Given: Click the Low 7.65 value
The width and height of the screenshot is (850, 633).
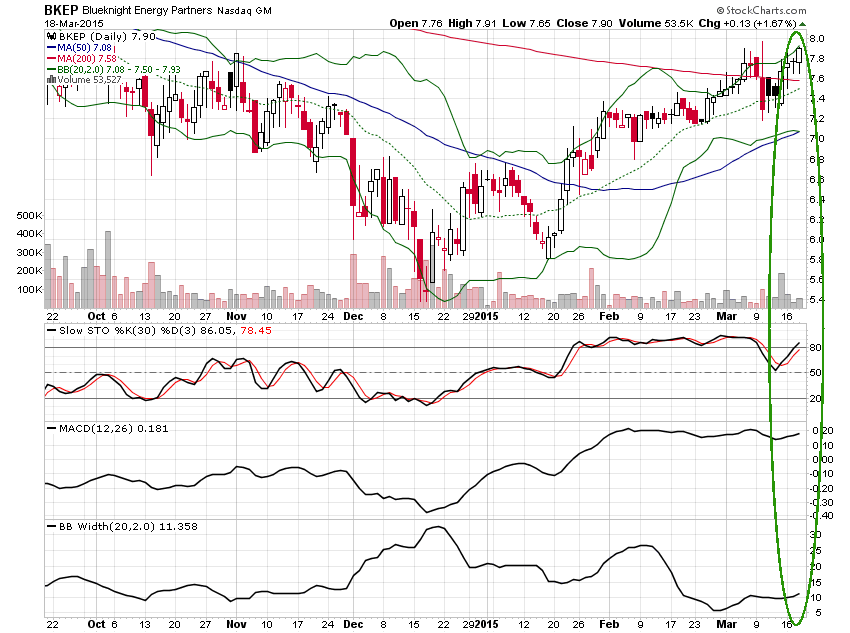Looking at the screenshot, I should tap(526, 23).
